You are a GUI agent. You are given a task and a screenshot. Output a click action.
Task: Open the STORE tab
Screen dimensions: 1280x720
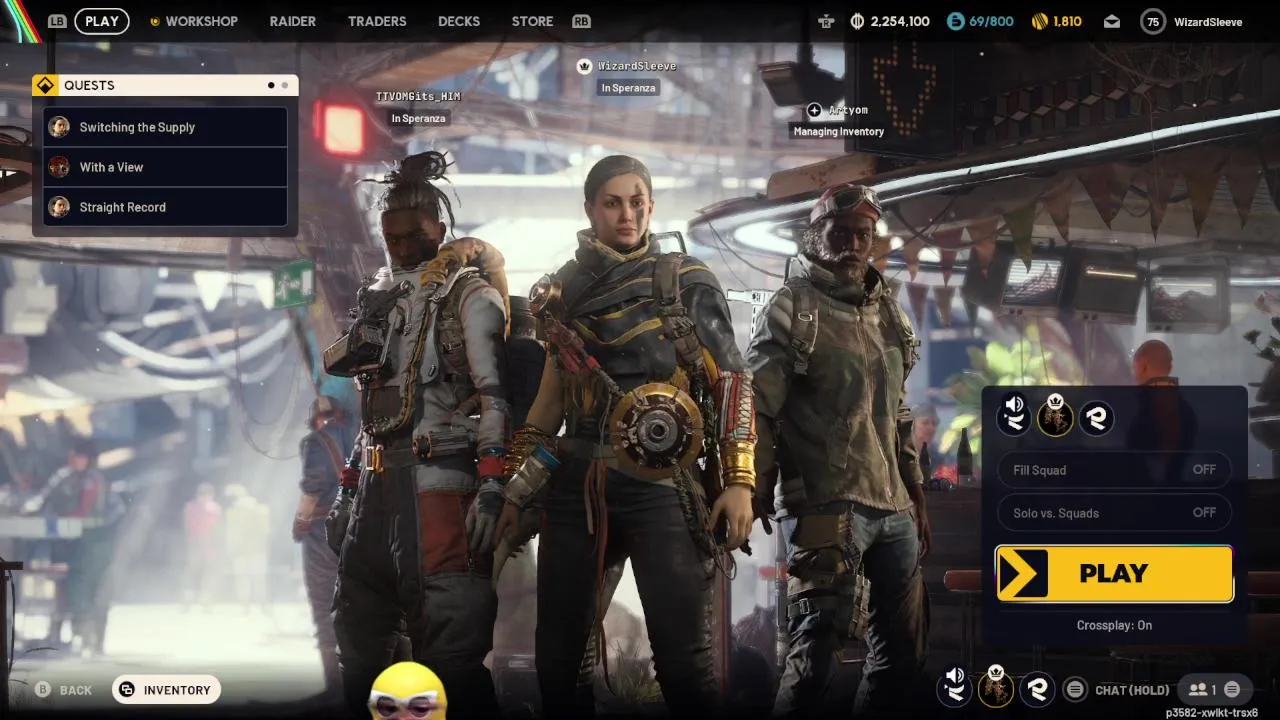point(532,21)
